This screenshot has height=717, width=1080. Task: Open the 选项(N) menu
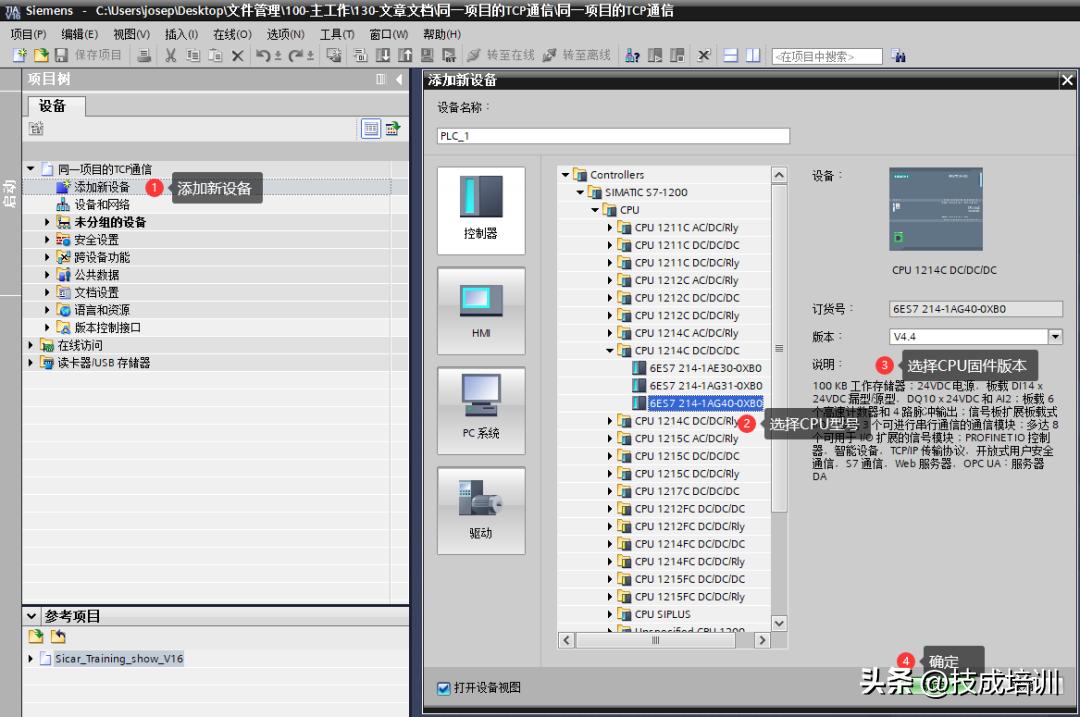coord(285,34)
